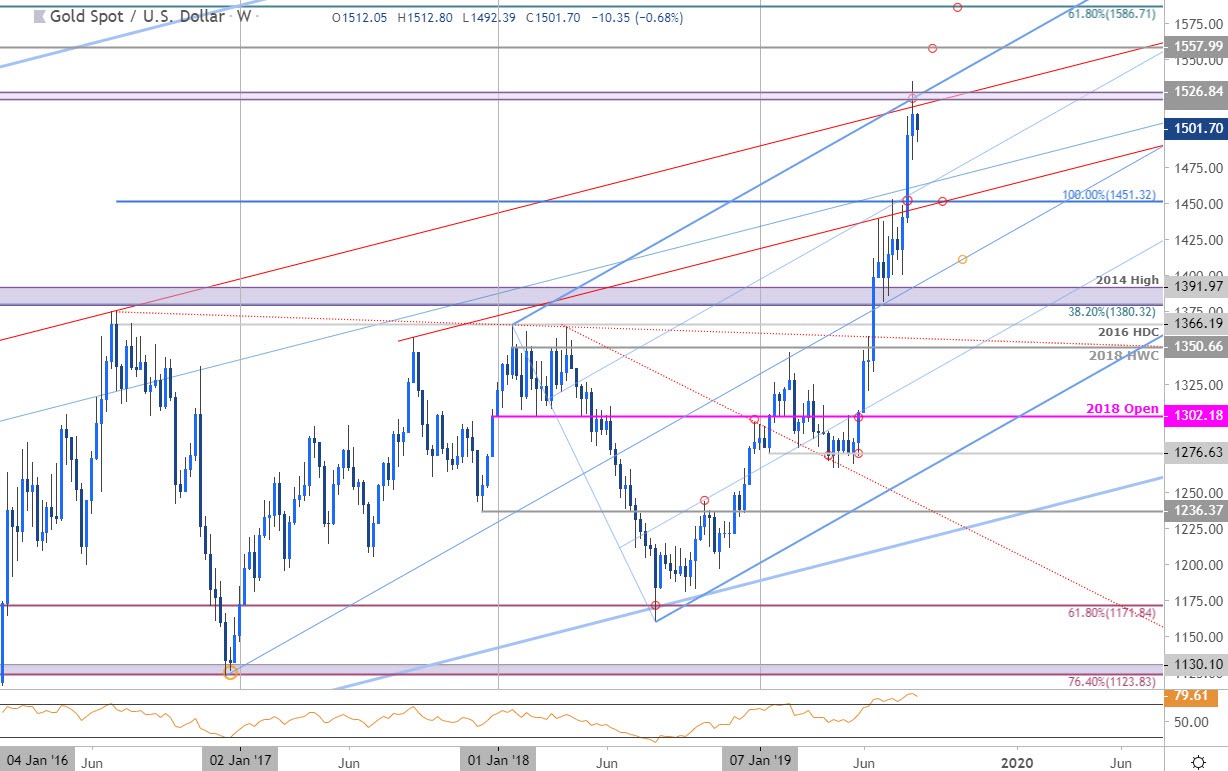Click the RSI value label 79.61
Image resolution: width=1228 pixels, height=771 pixels.
point(1190,697)
